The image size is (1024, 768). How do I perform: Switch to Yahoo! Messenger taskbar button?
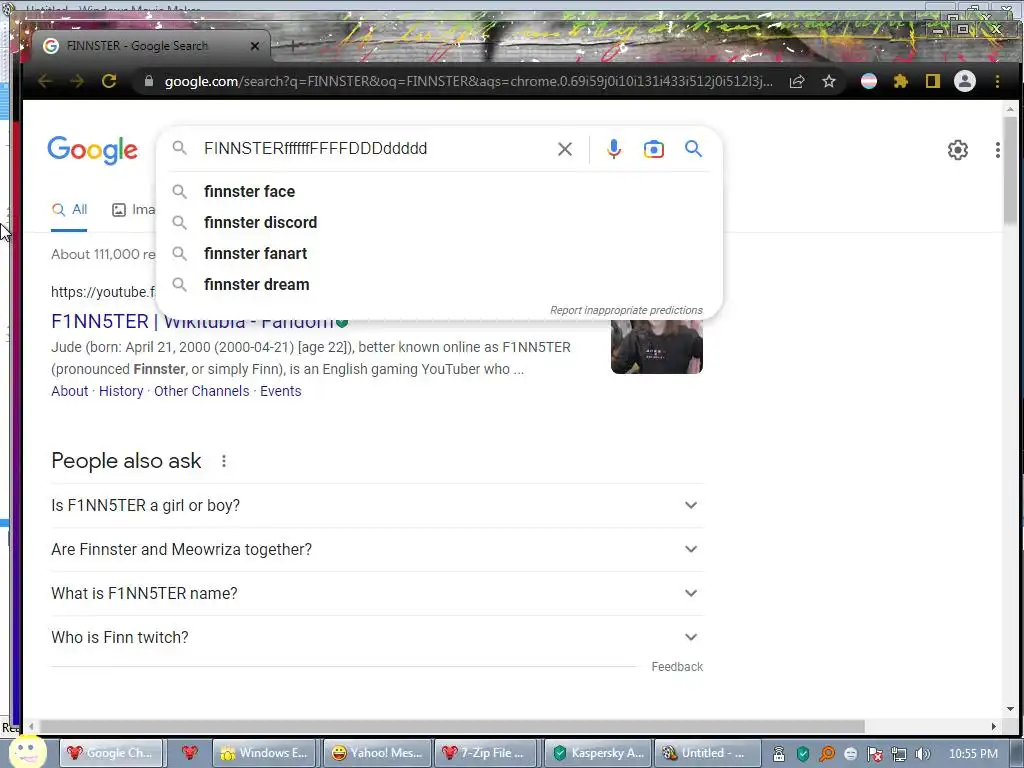tap(377, 753)
